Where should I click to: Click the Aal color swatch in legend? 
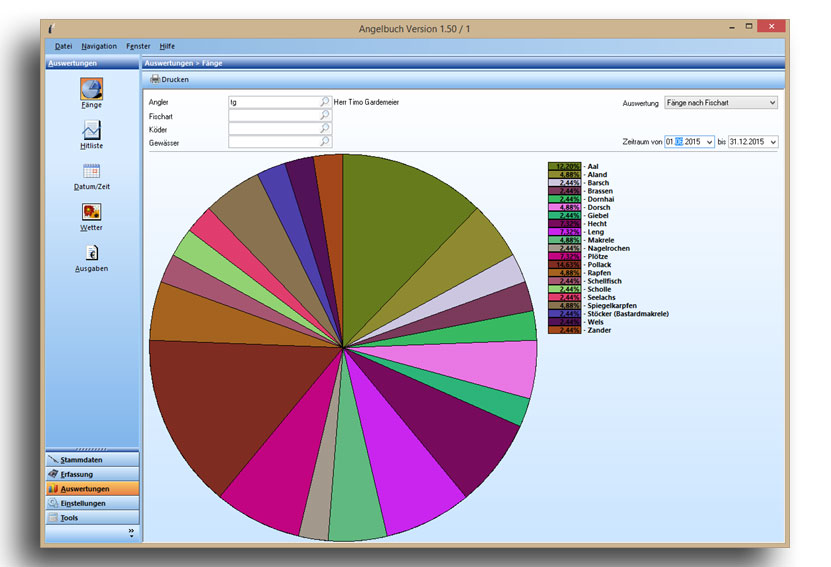click(564, 167)
